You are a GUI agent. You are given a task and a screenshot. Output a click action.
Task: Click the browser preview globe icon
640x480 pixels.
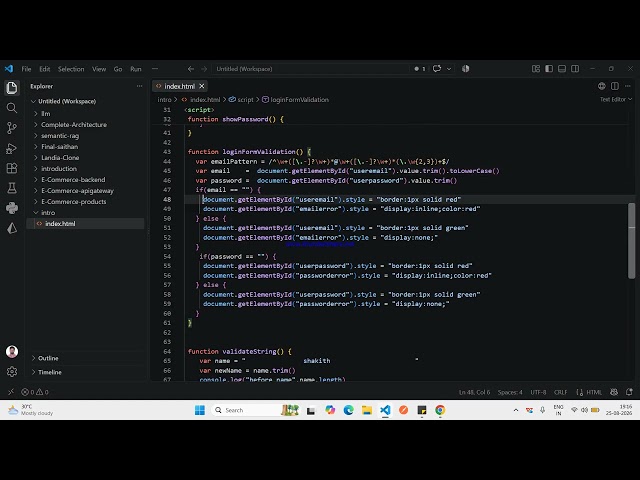click(602, 86)
